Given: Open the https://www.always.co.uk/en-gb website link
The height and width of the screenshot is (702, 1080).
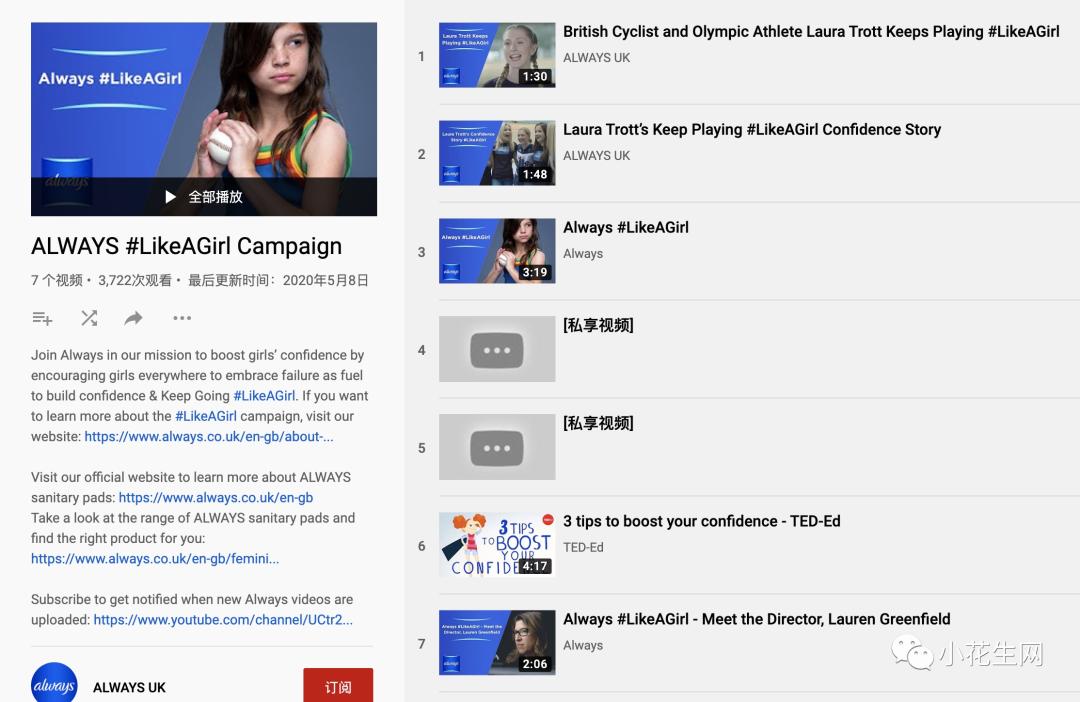Looking at the screenshot, I should click(216, 497).
